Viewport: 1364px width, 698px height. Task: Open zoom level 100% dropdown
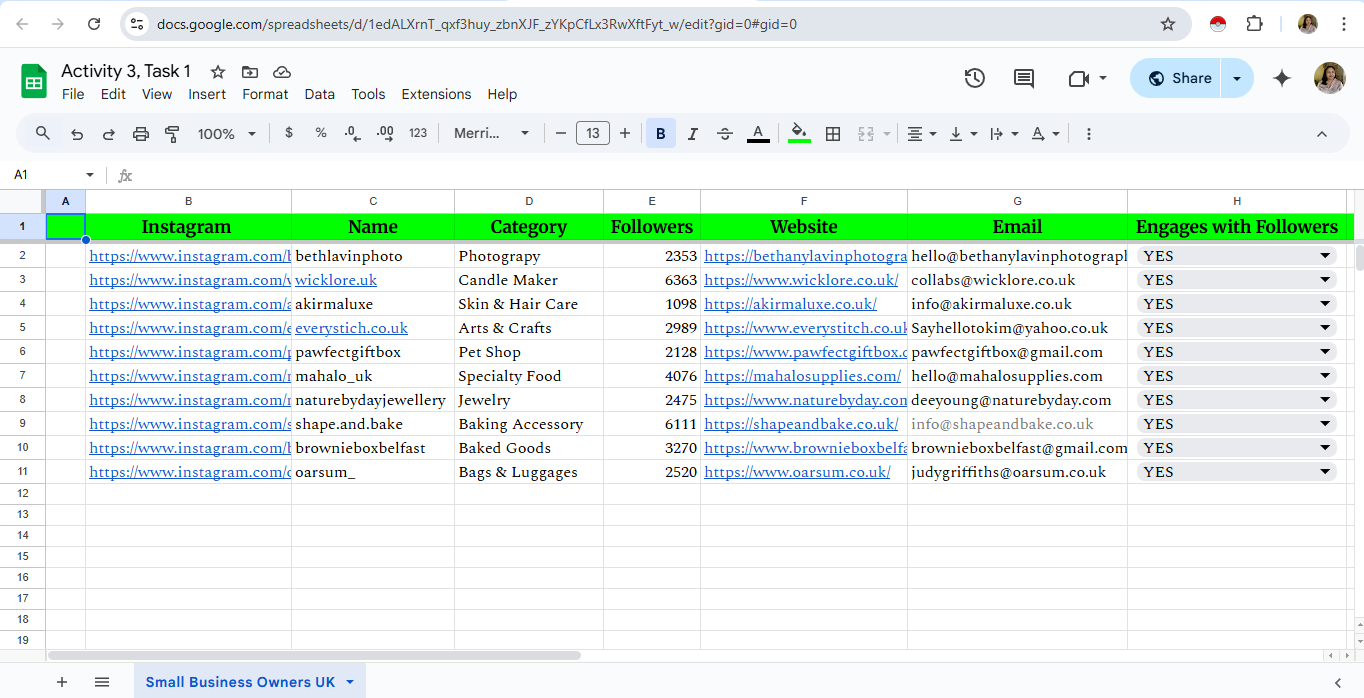[x=227, y=133]
